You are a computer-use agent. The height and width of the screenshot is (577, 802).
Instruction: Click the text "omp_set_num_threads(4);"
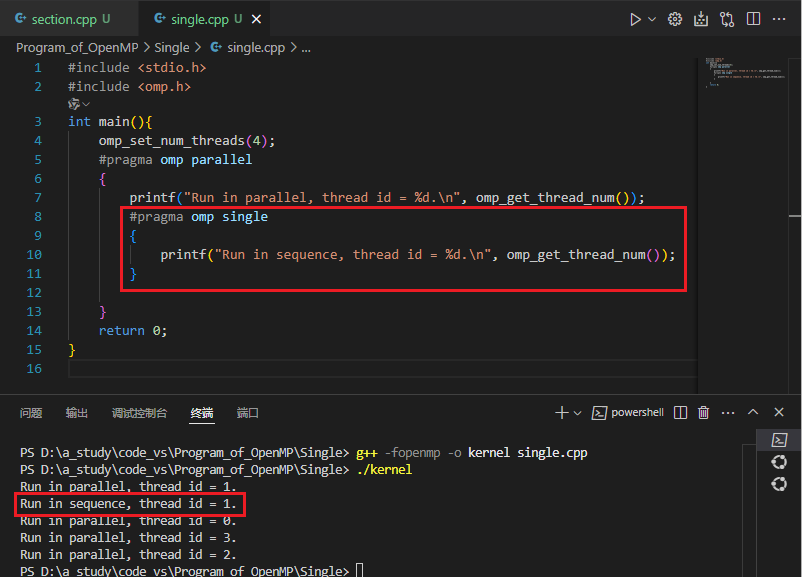187,141
